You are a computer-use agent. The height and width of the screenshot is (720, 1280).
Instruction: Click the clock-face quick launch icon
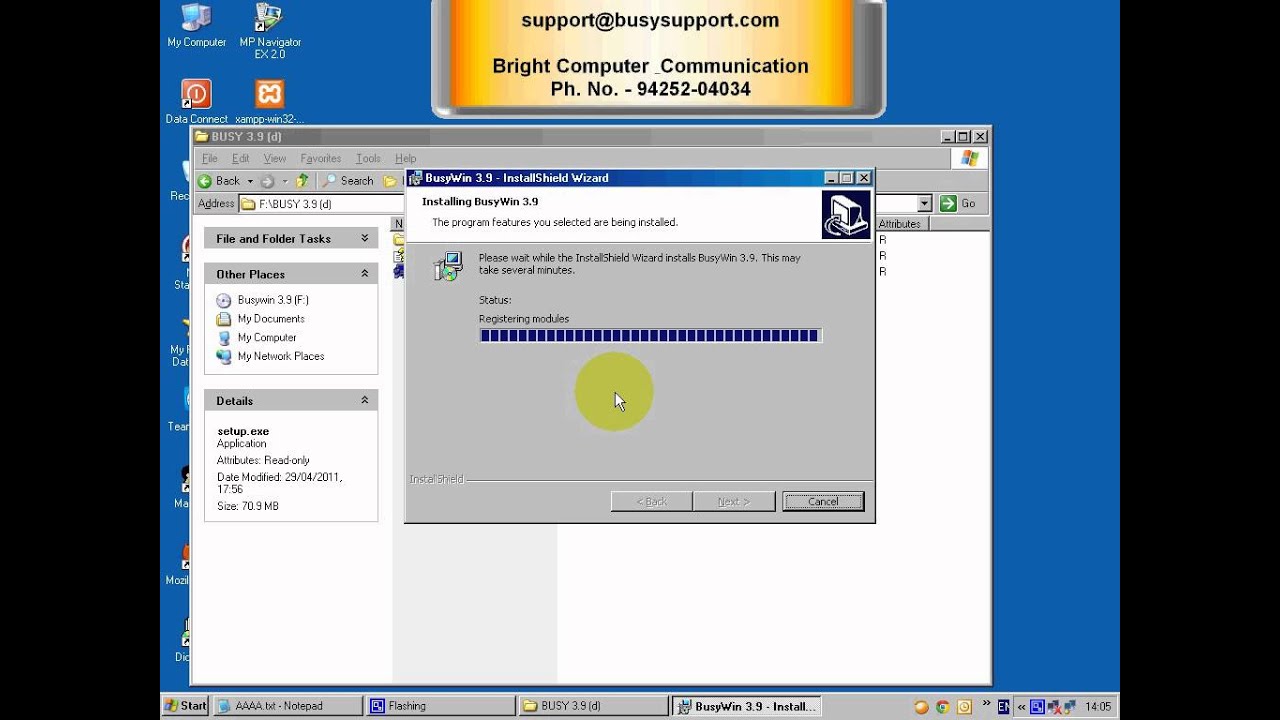[x=964, y=707]
